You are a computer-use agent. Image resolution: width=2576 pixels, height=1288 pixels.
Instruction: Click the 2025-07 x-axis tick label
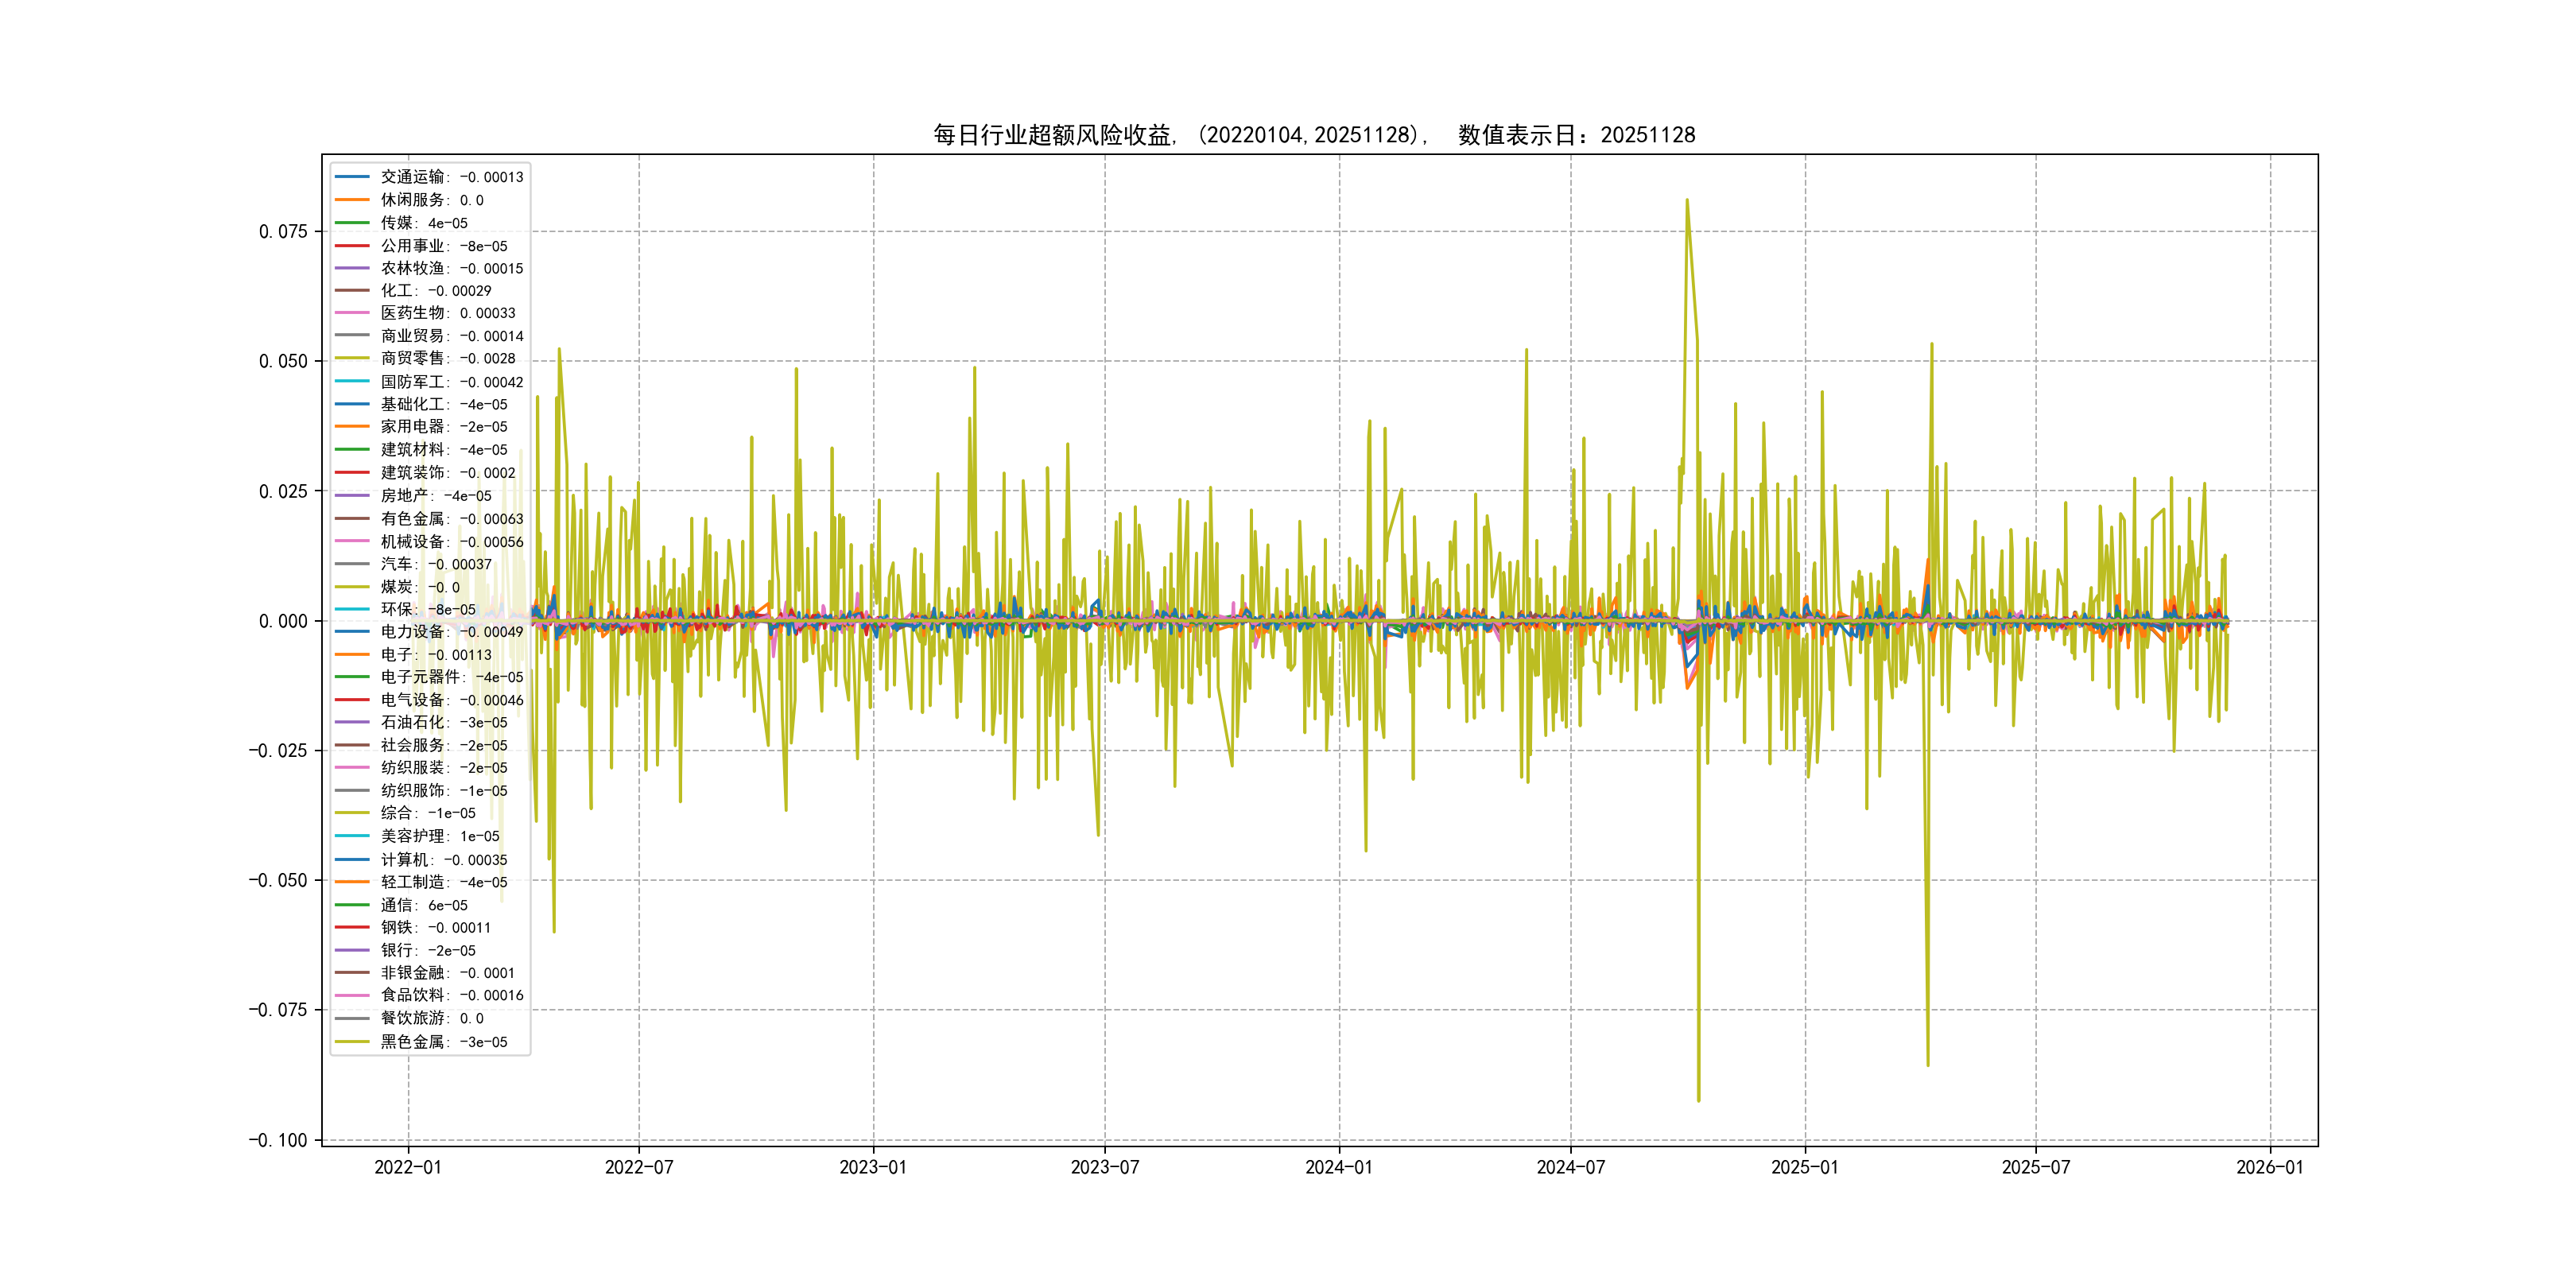click(2035, 1167)
